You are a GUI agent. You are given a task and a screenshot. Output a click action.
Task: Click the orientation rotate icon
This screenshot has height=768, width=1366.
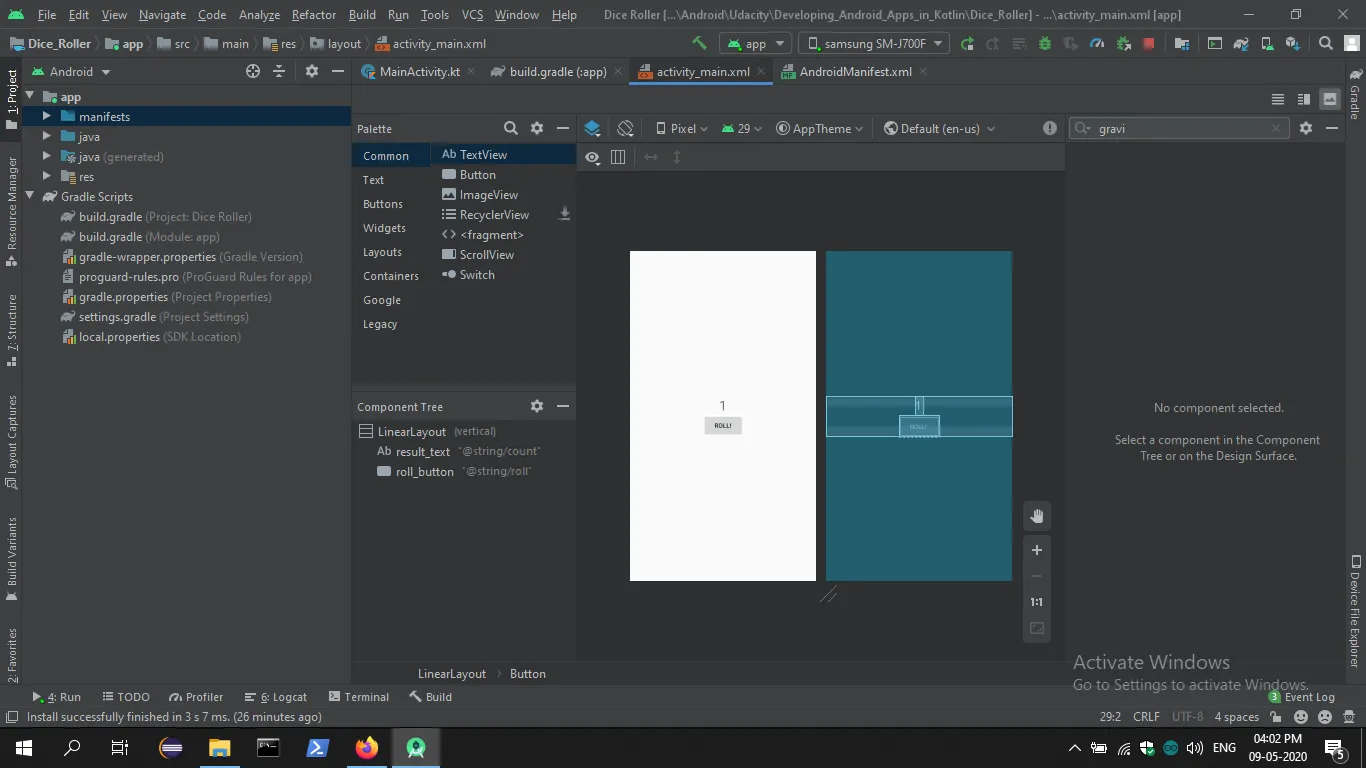(x=625, y=128)
